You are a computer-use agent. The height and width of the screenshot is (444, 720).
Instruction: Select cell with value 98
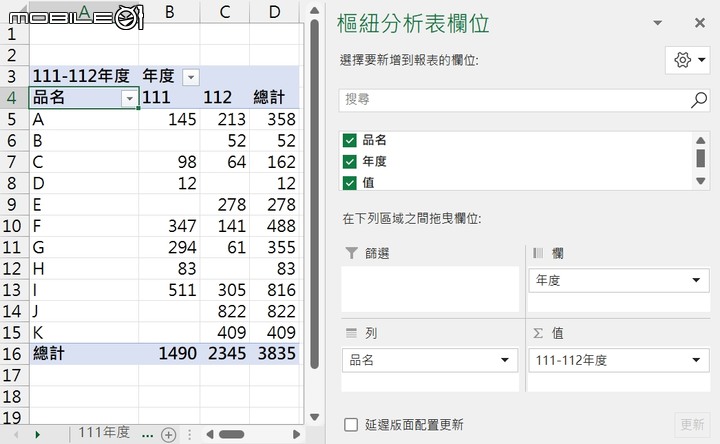(169, 162)
